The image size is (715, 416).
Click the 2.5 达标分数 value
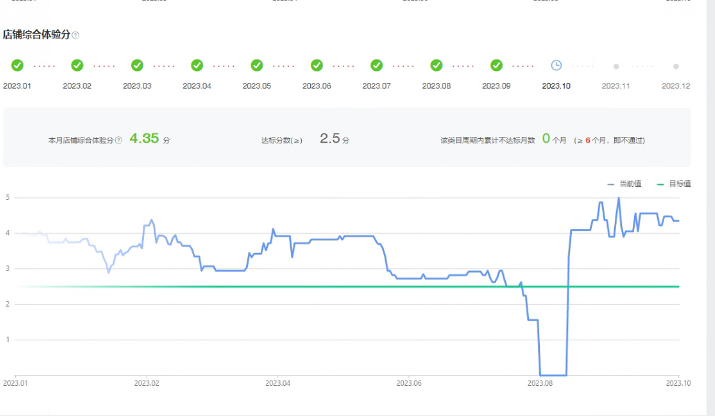(330, 139)
